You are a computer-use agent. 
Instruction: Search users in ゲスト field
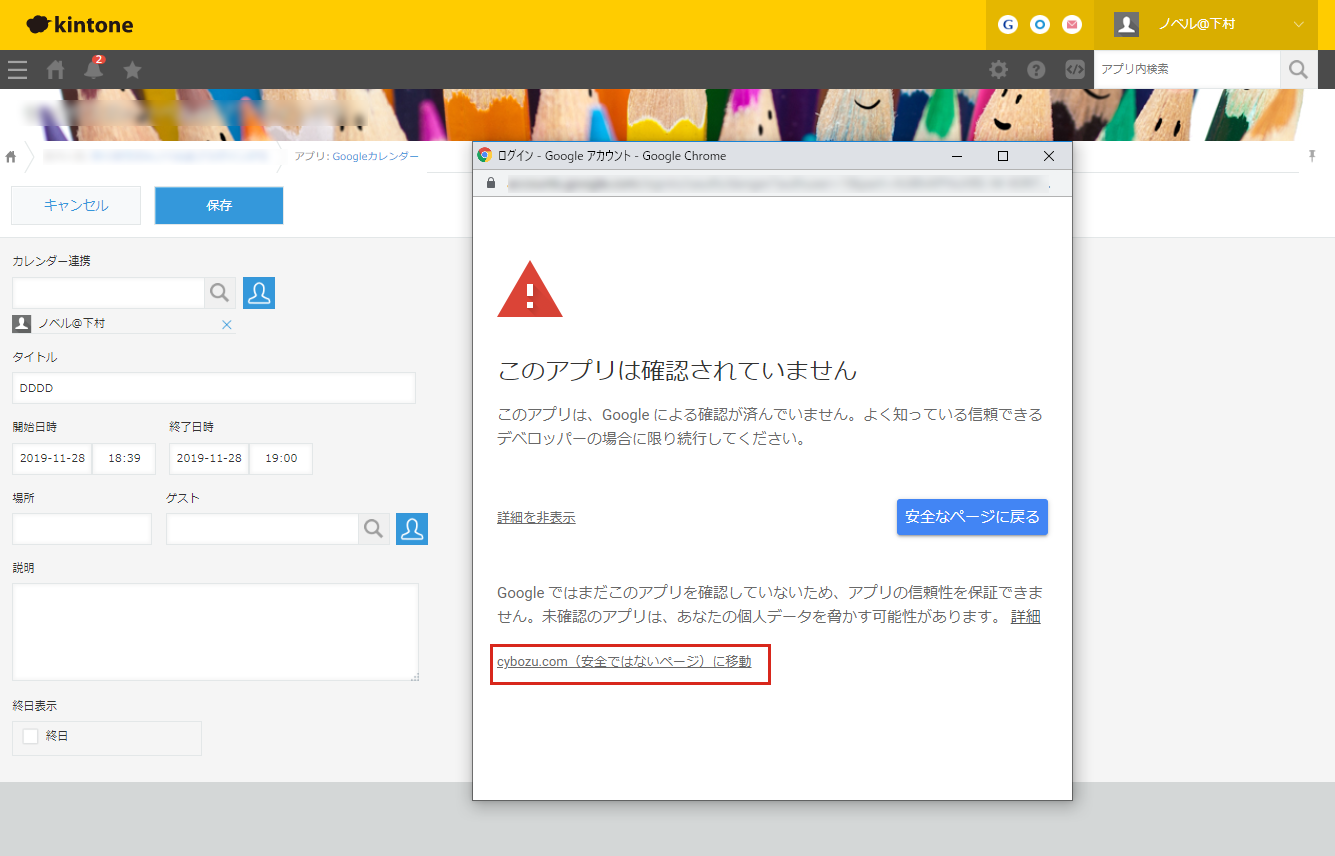(x=374, y=529)
